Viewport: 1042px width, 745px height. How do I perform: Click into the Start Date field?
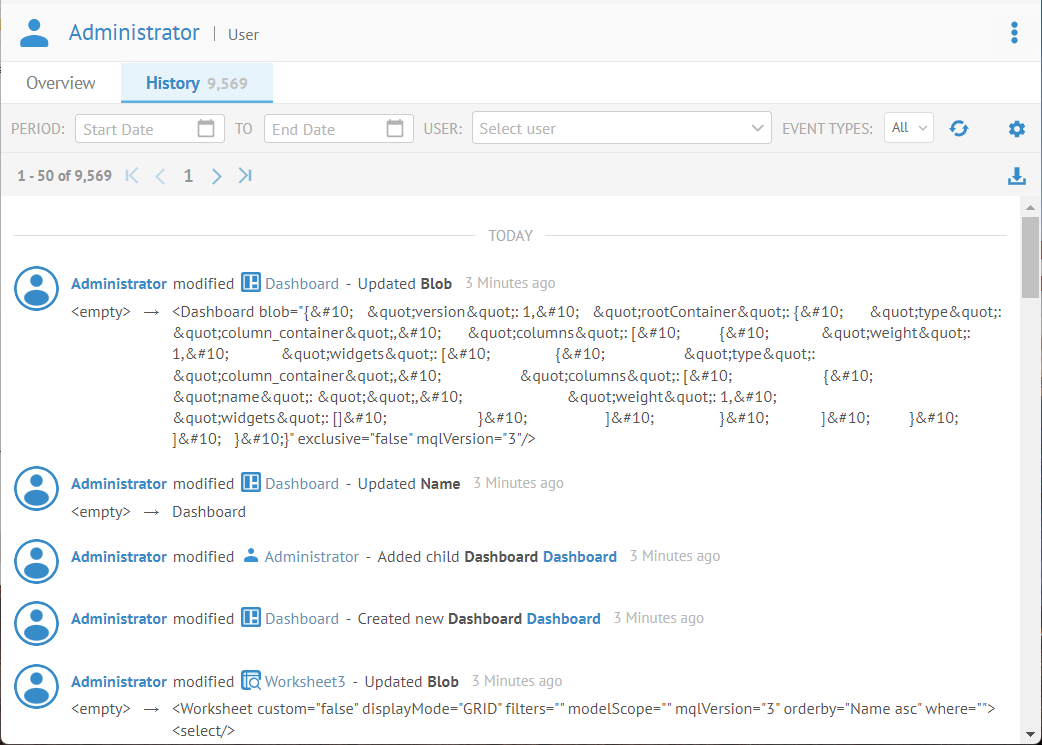tap(135, 129)
